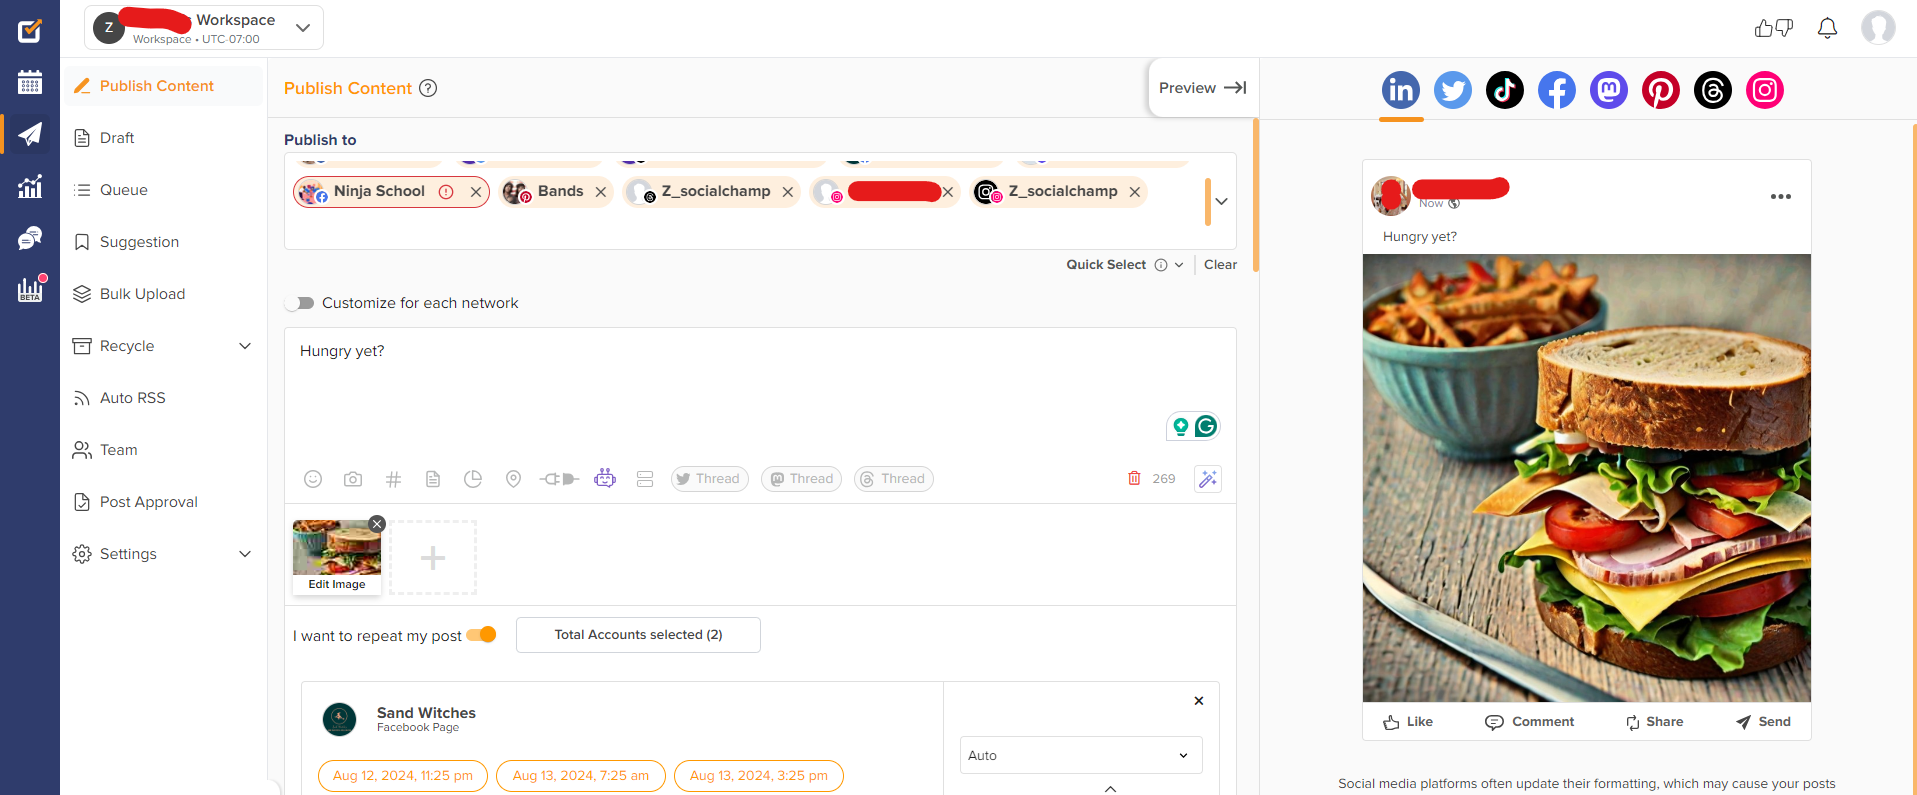Expand the Settings menu
The width and height of the screenshot is (1917, 795).
point(245,554)
